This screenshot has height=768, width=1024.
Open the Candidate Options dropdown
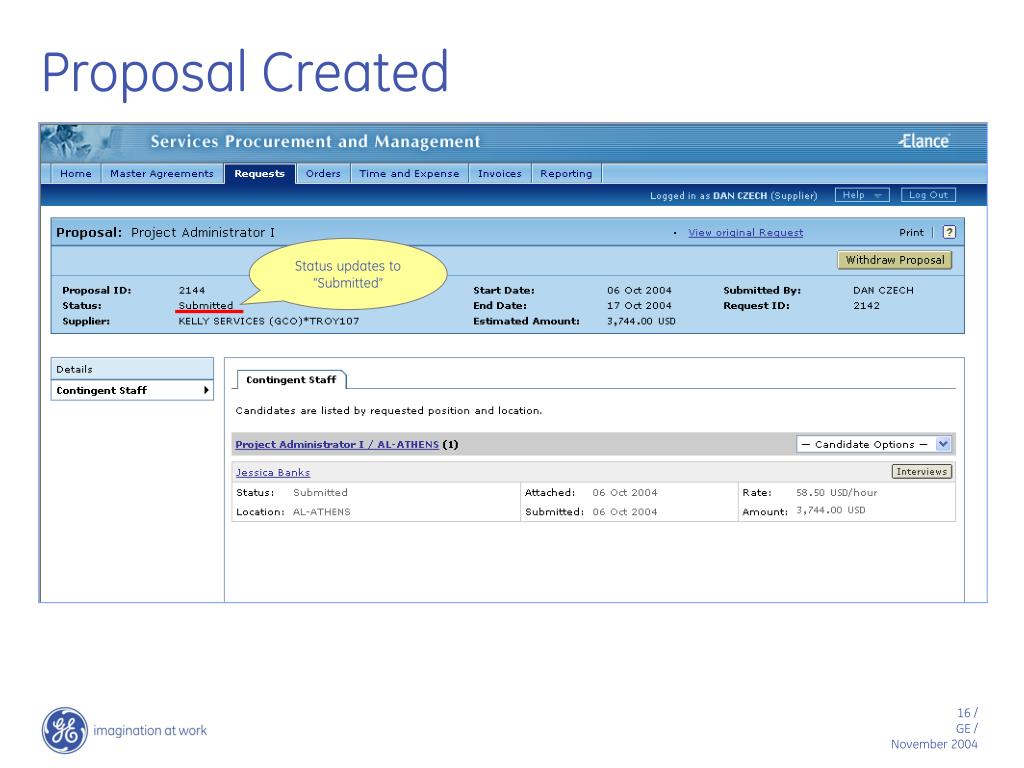[x=873, y=444]
